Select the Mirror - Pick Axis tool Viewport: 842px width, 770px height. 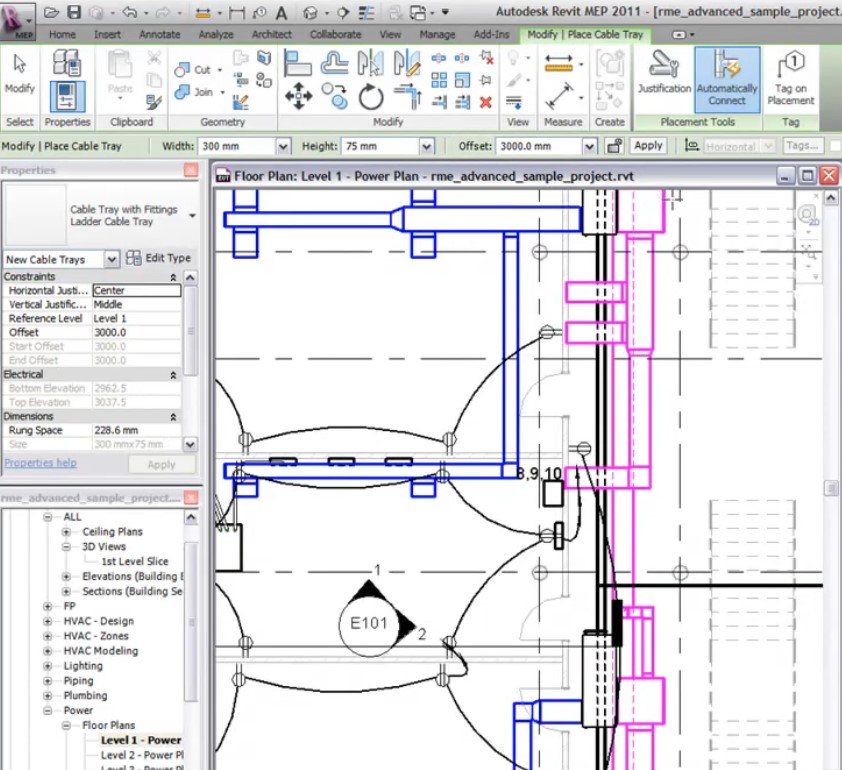[x=371, y=62]
